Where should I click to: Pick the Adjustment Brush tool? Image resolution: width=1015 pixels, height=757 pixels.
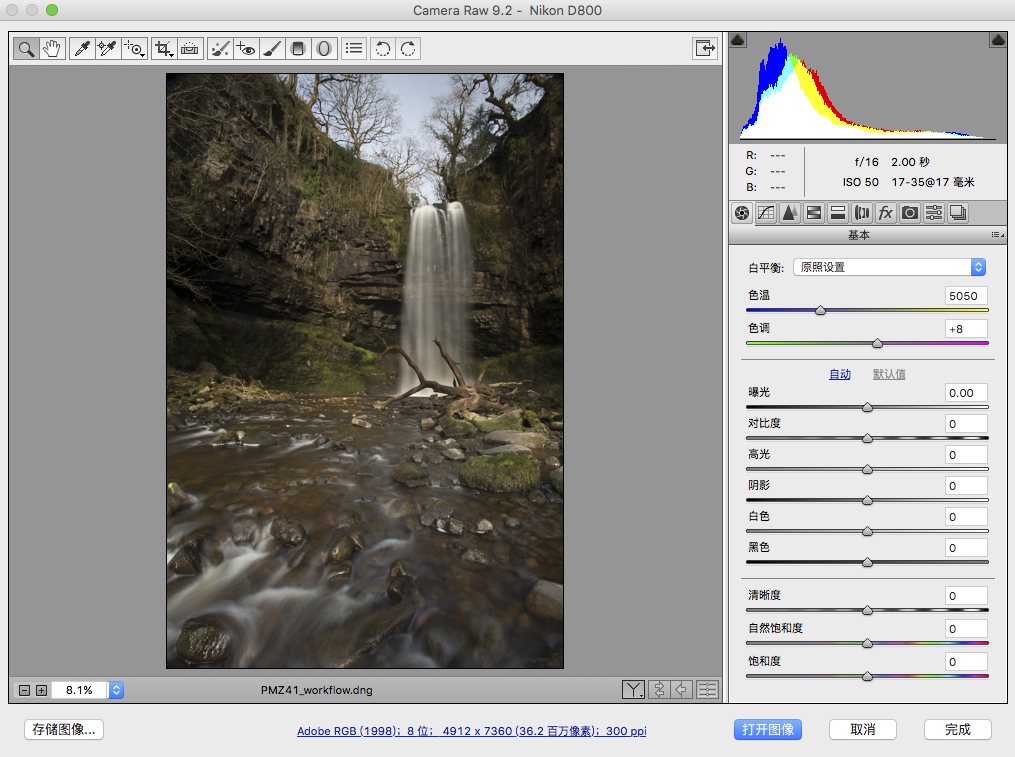point(272,48)
